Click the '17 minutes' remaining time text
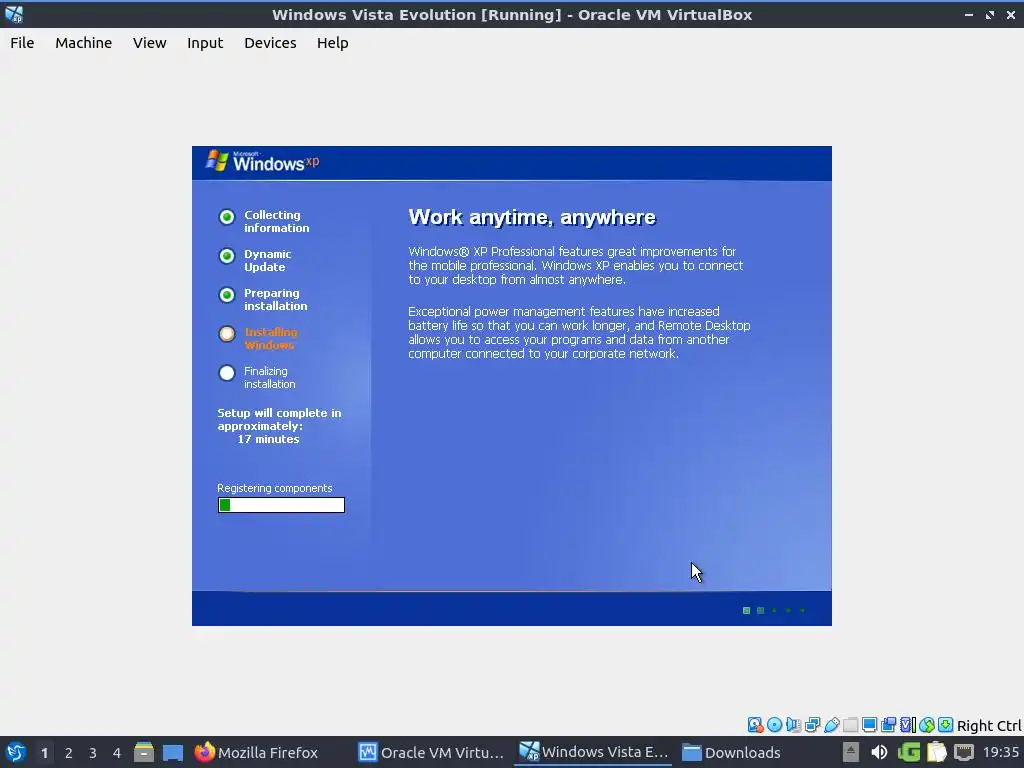The width and height of the screenshot is (1024, 768). [x=268, y=440]
